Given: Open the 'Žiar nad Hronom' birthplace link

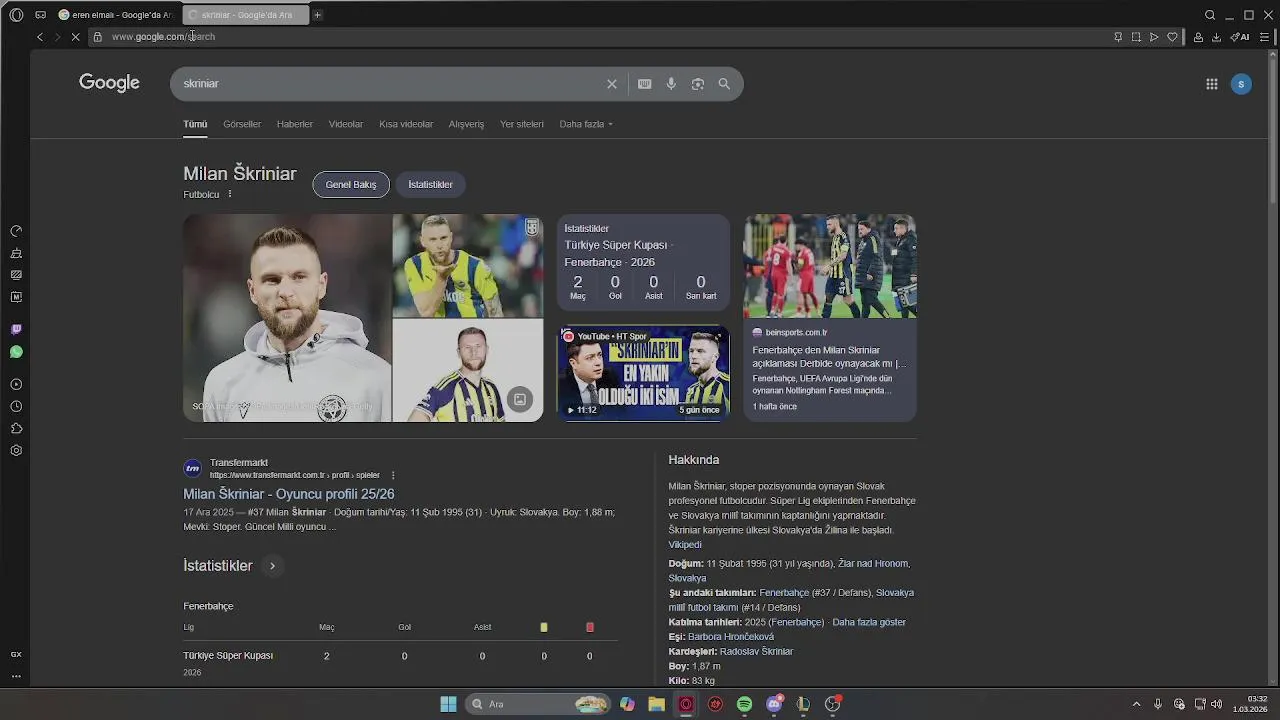Looking at the screenshot, I should (873, 564).
